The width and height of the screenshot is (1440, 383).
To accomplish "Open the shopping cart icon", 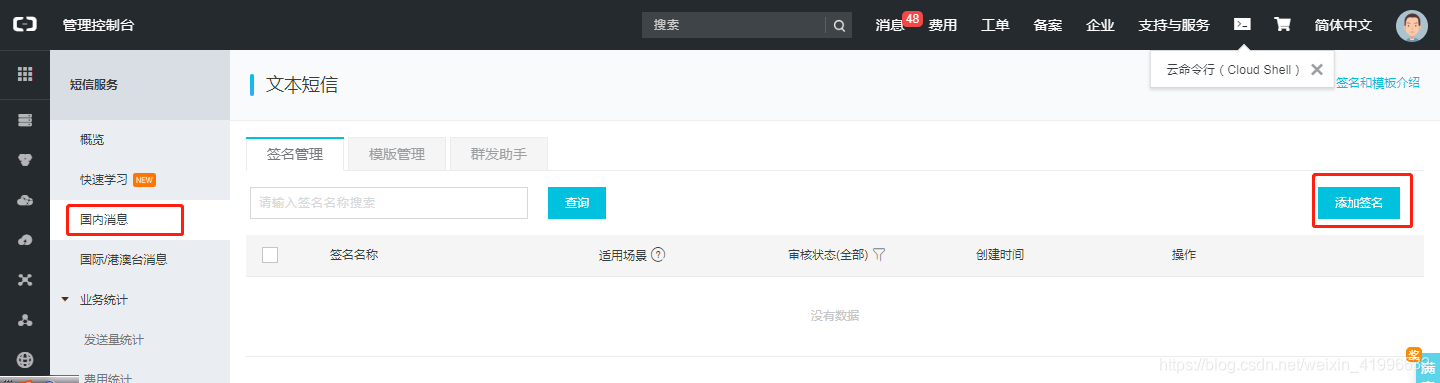I will coord(1282,24).
